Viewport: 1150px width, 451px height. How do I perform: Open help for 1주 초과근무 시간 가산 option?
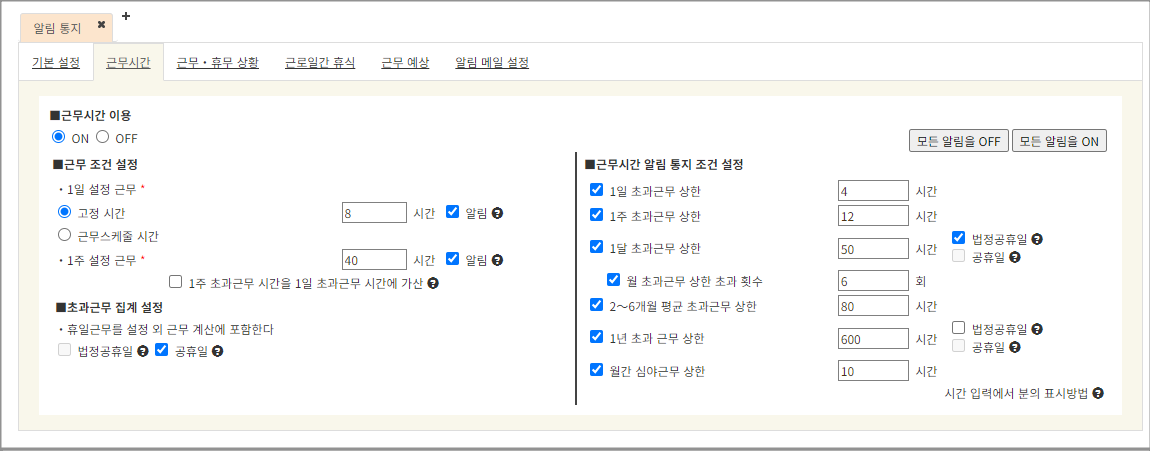(x=433, y=283)
